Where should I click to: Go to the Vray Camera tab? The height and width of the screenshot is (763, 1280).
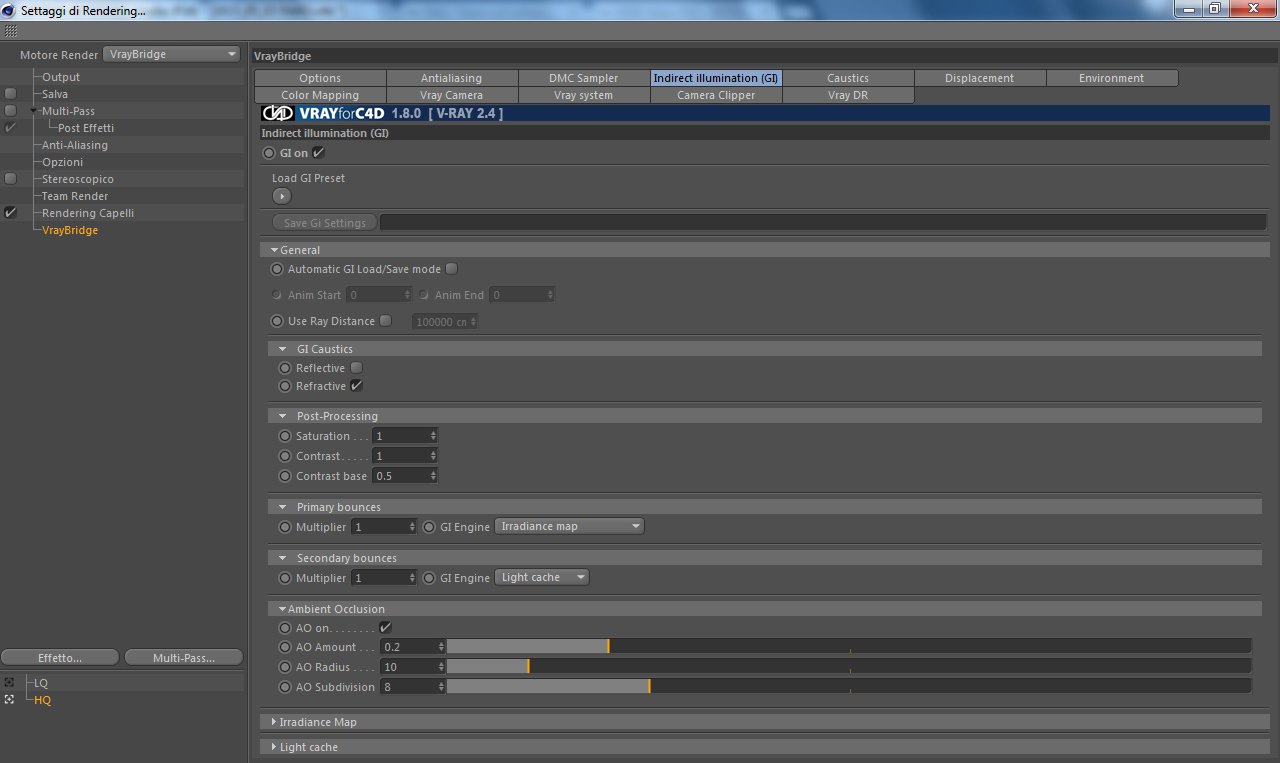[452, 95]
